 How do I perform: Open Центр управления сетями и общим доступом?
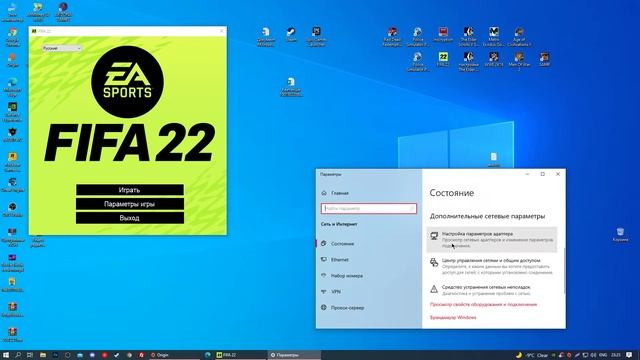492,266
